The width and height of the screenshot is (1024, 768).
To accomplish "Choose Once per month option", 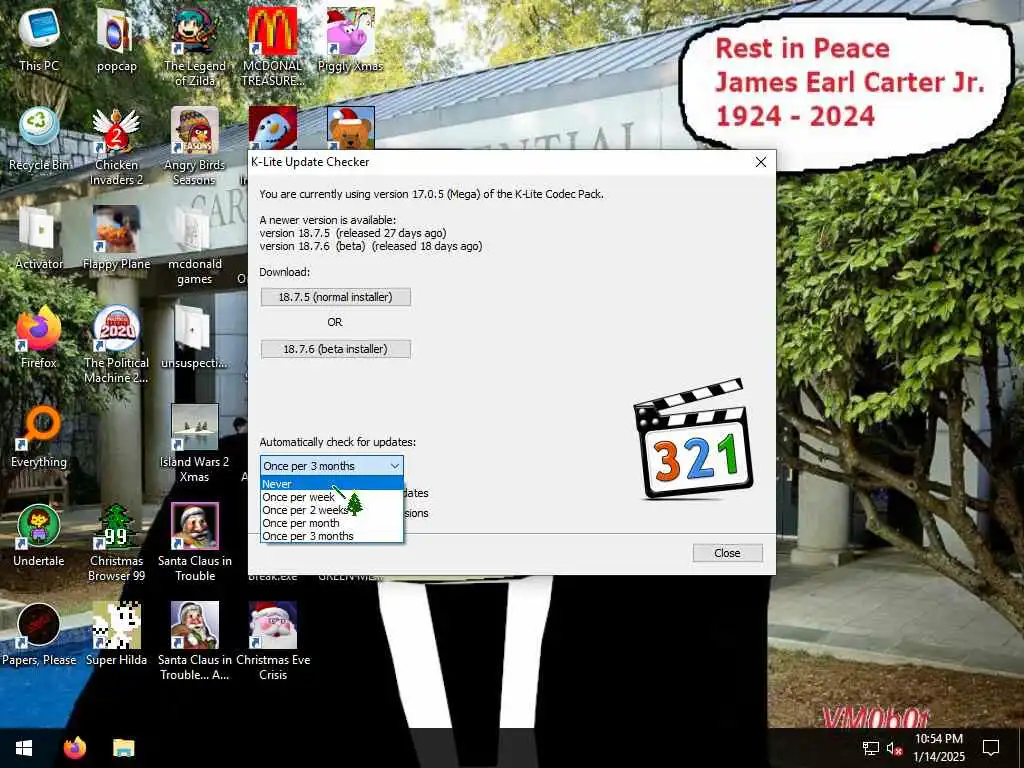I will click(332, 523).
